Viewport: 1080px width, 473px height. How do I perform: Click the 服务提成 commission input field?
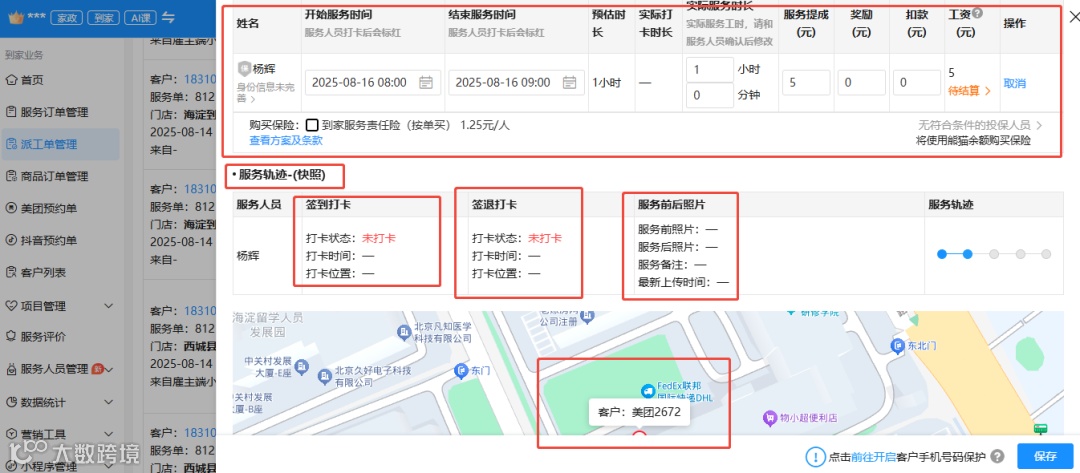click(806, 83)
